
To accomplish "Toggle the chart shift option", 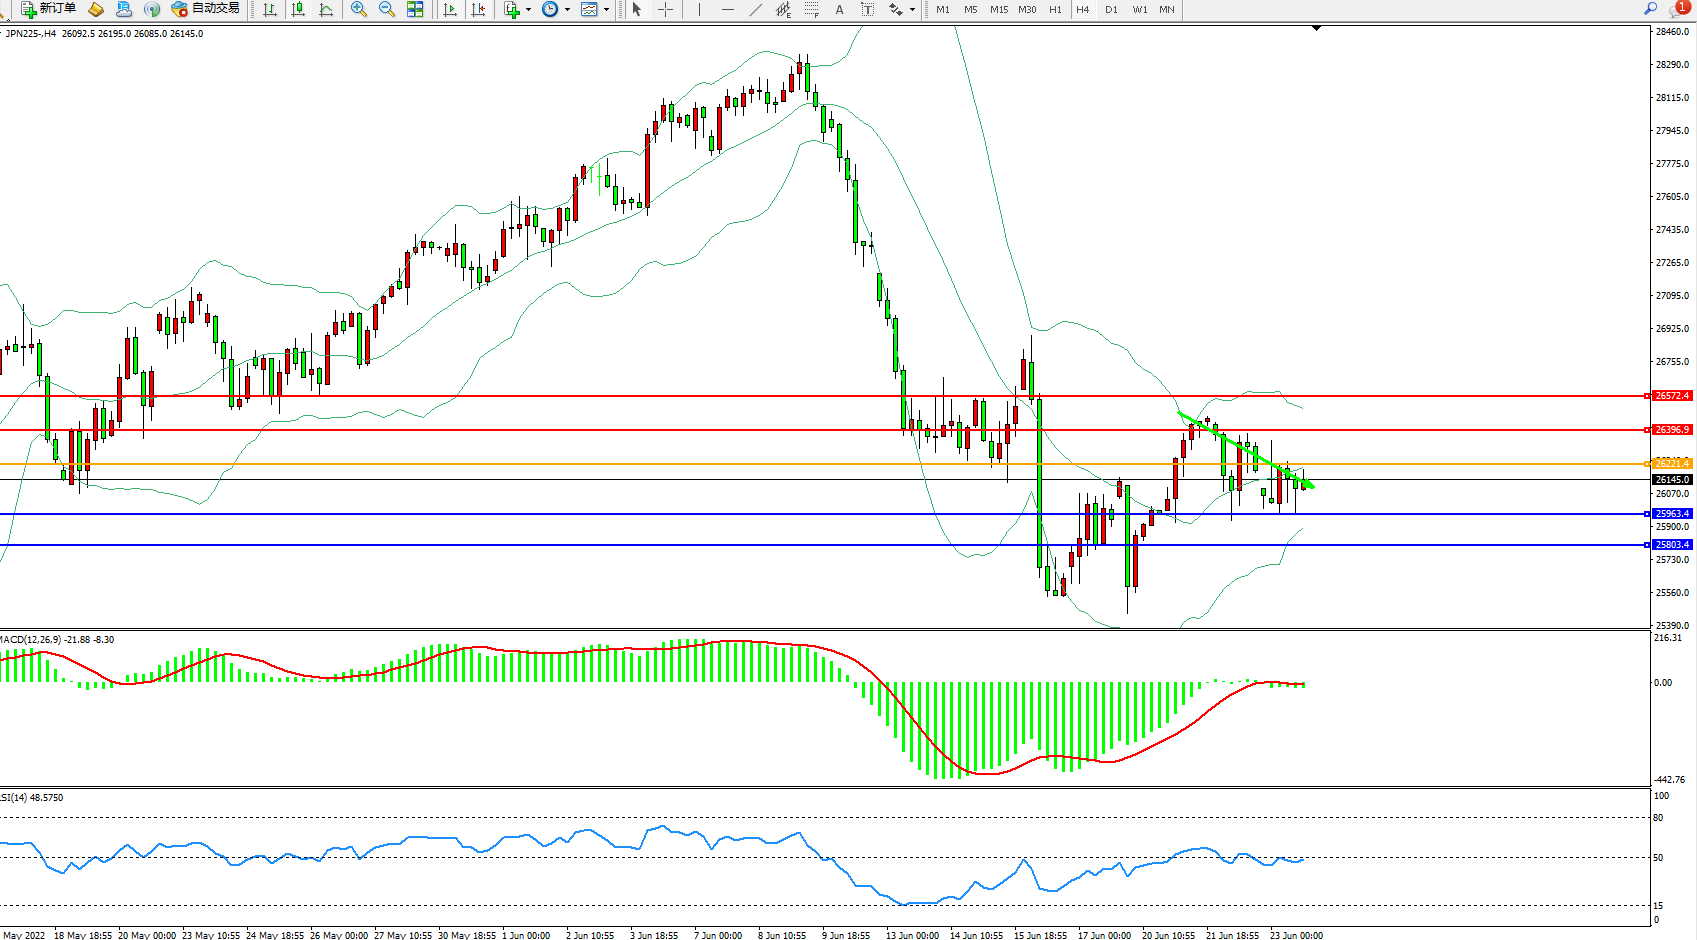I will 478,9.
